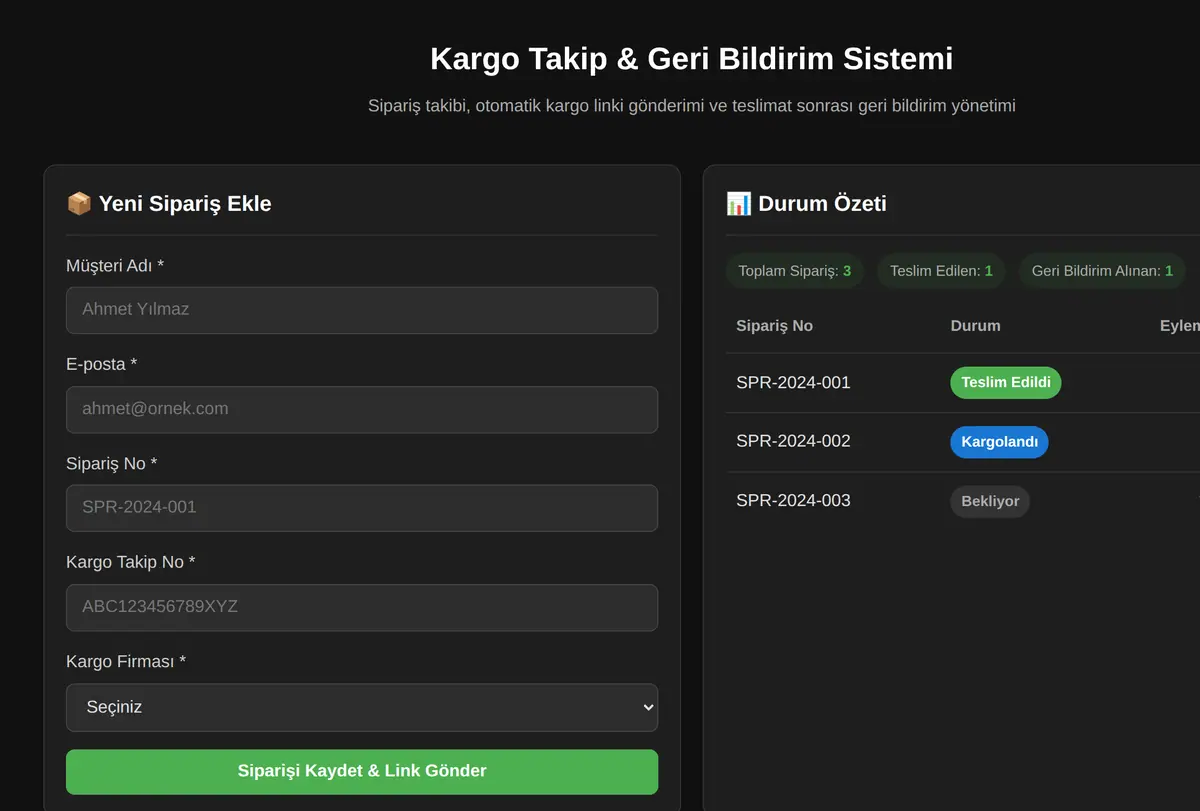Select order row SPR-2024-001
1200x811 pixels.
pos(963,383)
